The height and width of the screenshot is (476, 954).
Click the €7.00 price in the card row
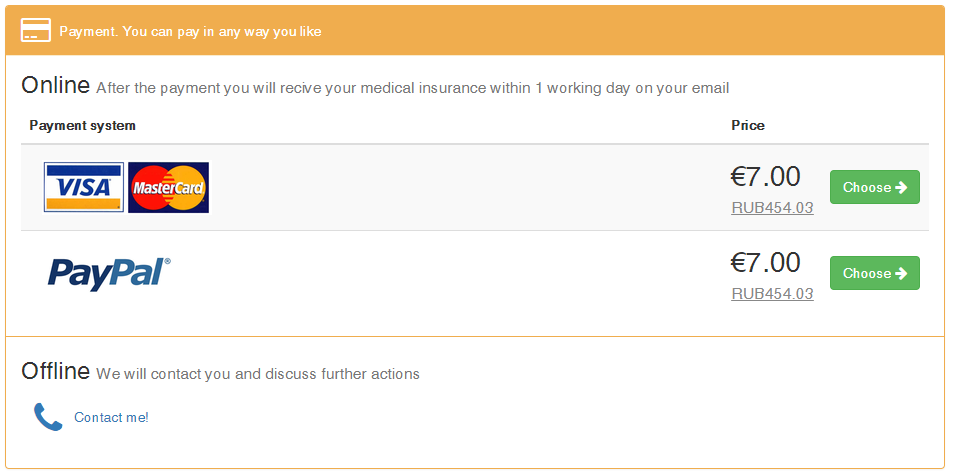[x=765, y=177]
